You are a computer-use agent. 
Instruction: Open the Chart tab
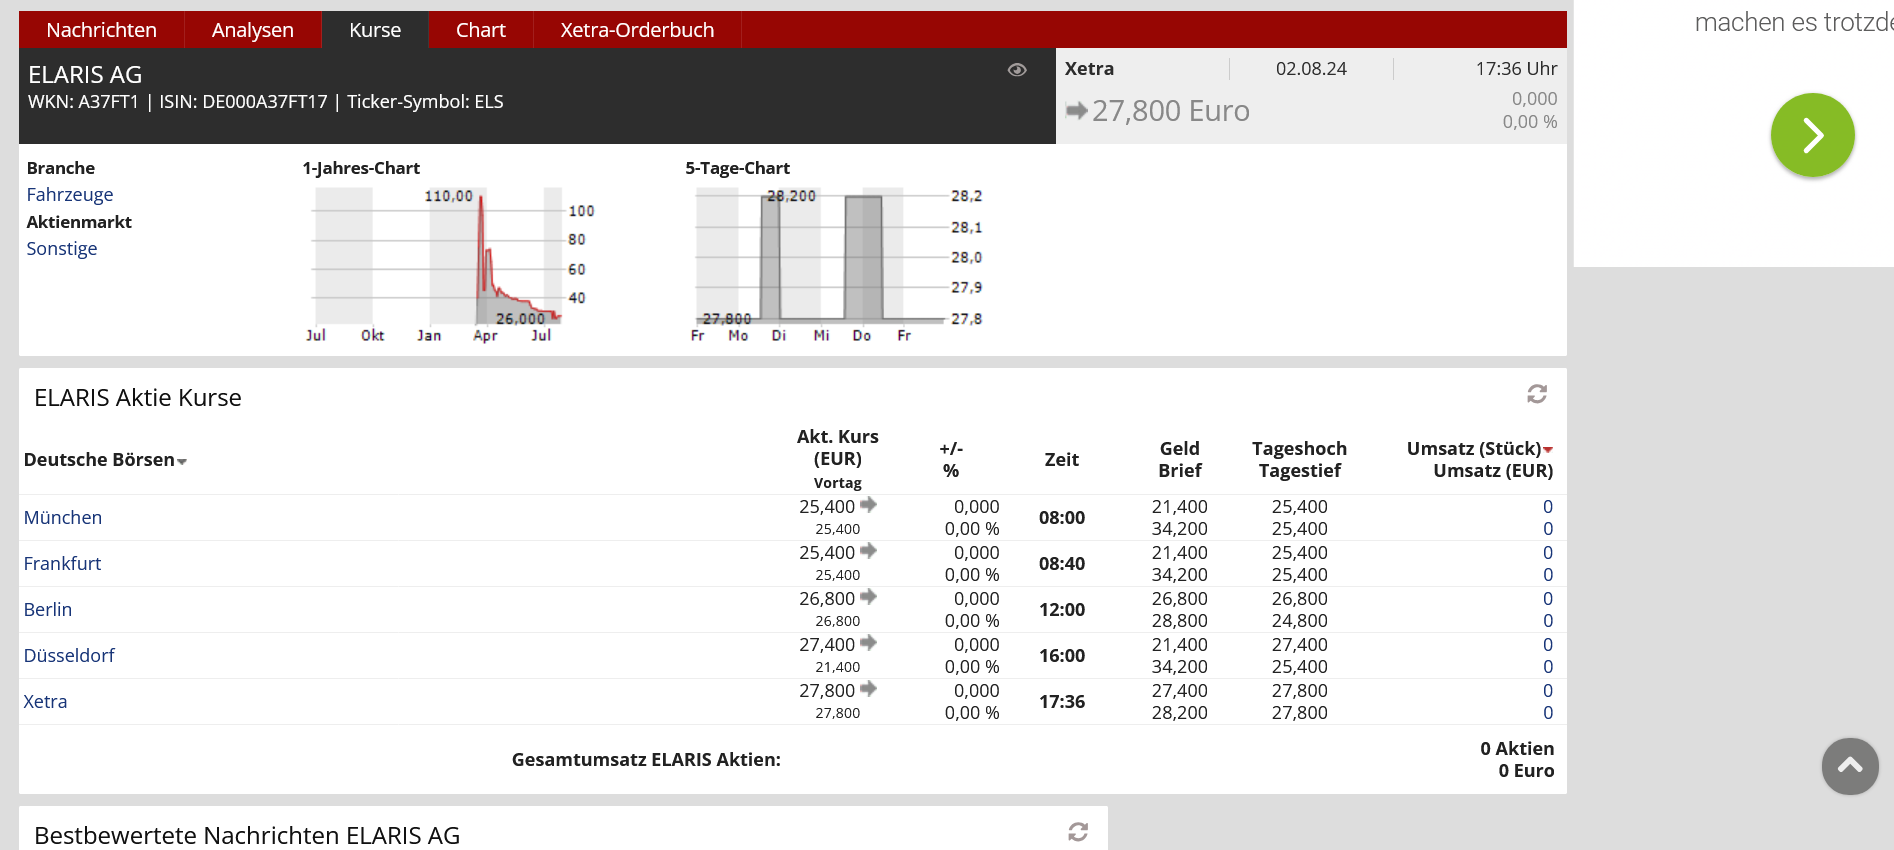(480, 30)
